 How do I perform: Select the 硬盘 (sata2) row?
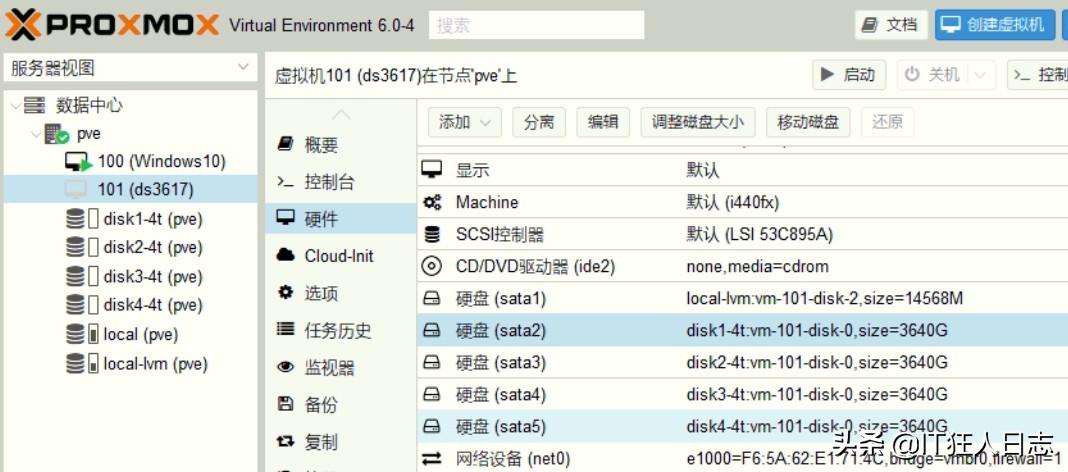(x=742, y=331)
